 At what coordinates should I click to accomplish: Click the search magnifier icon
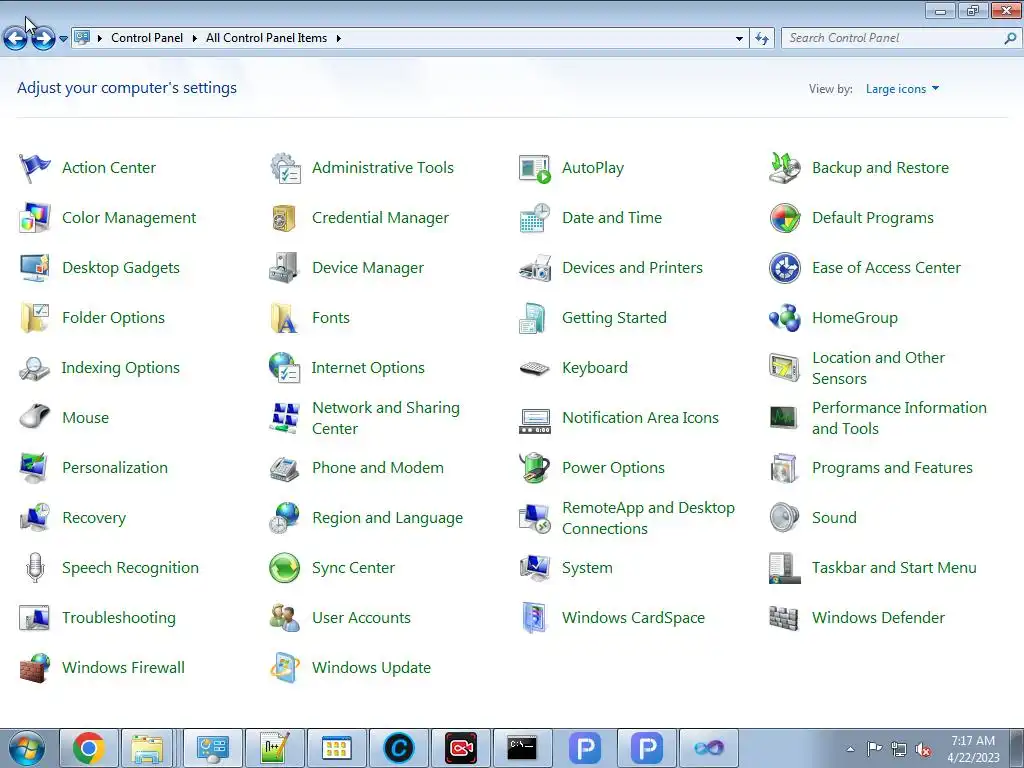click(1010, 39)
